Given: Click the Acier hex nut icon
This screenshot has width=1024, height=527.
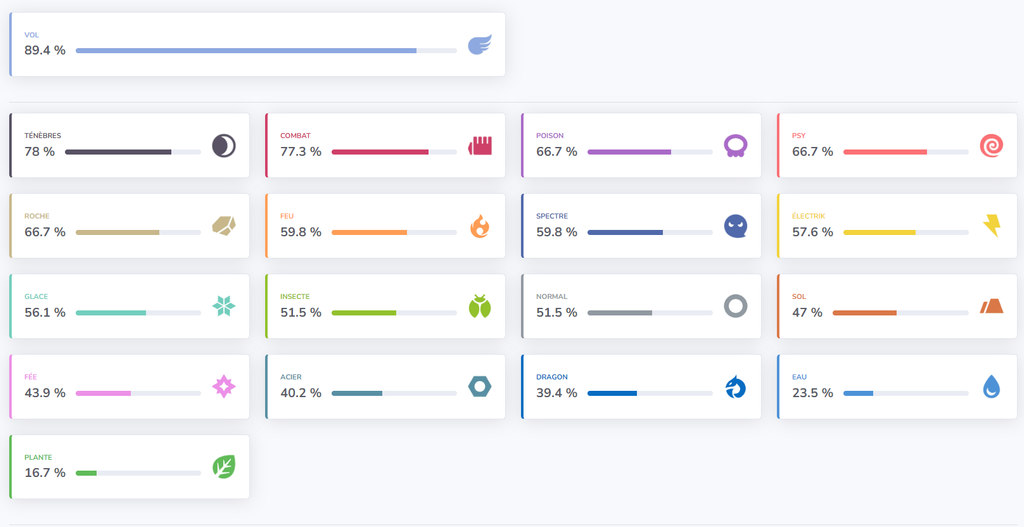Looking at the screenshot, I should (479, 387).
